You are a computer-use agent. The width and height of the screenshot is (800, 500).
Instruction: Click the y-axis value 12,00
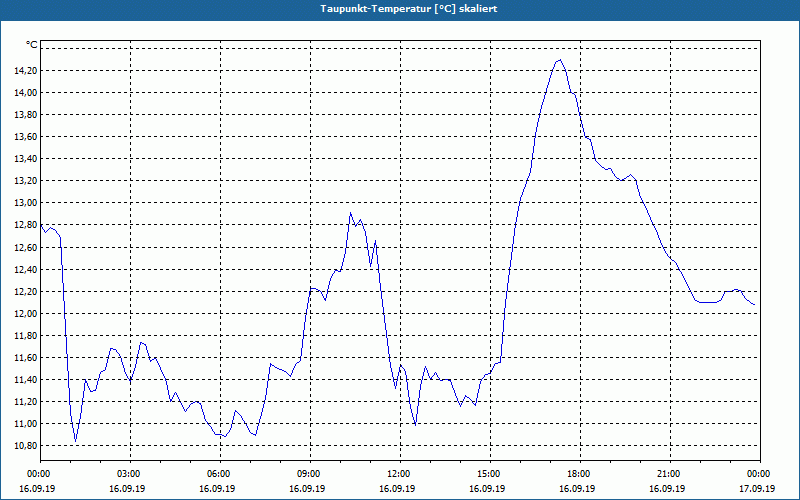(27, 313)
